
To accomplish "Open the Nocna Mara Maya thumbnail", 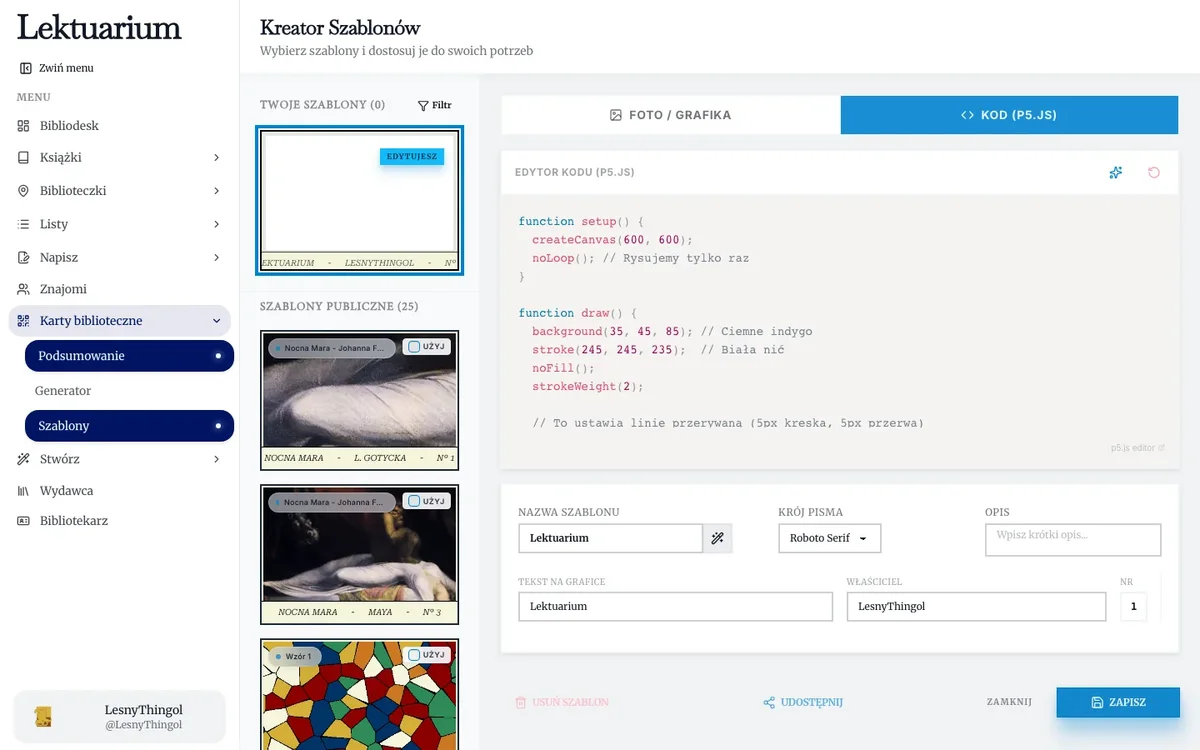I will 359,554.
